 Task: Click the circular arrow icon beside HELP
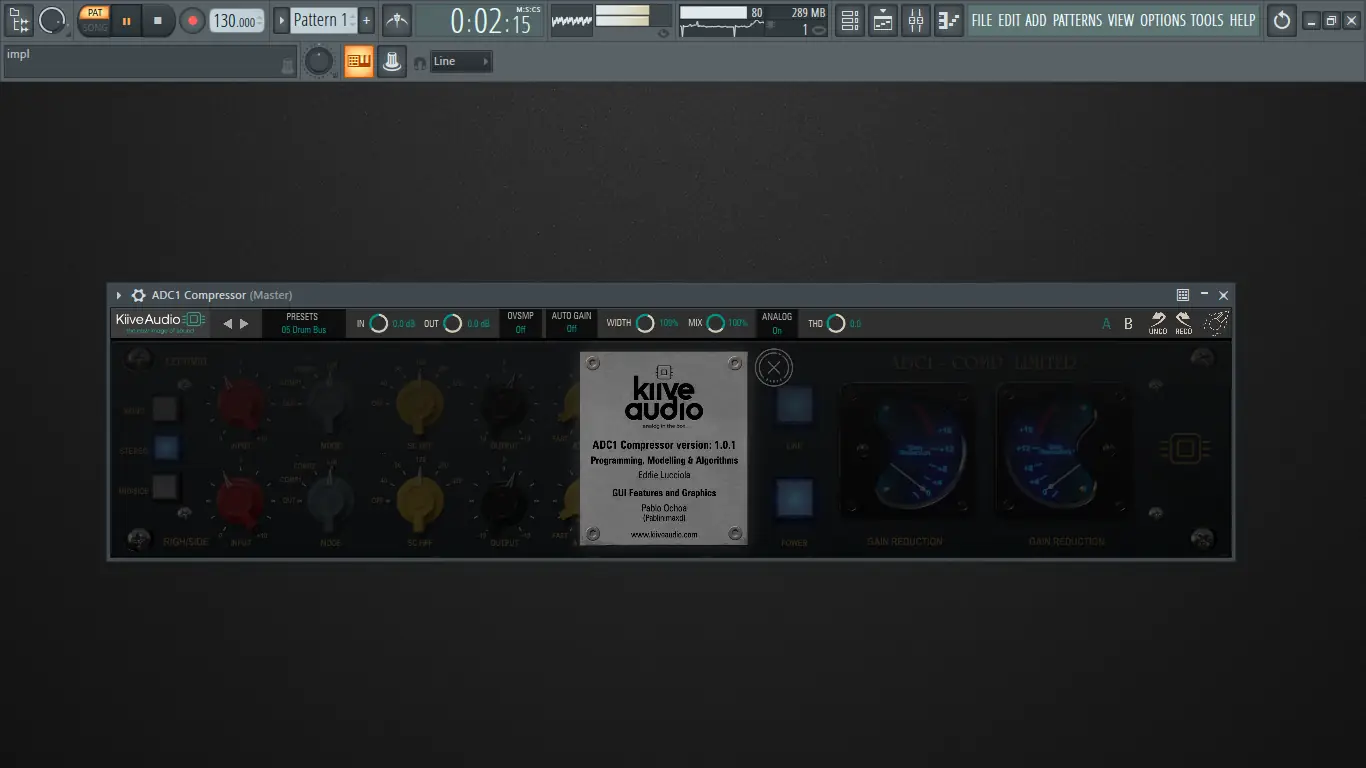pyautogui.click(x=1282, y=20)
